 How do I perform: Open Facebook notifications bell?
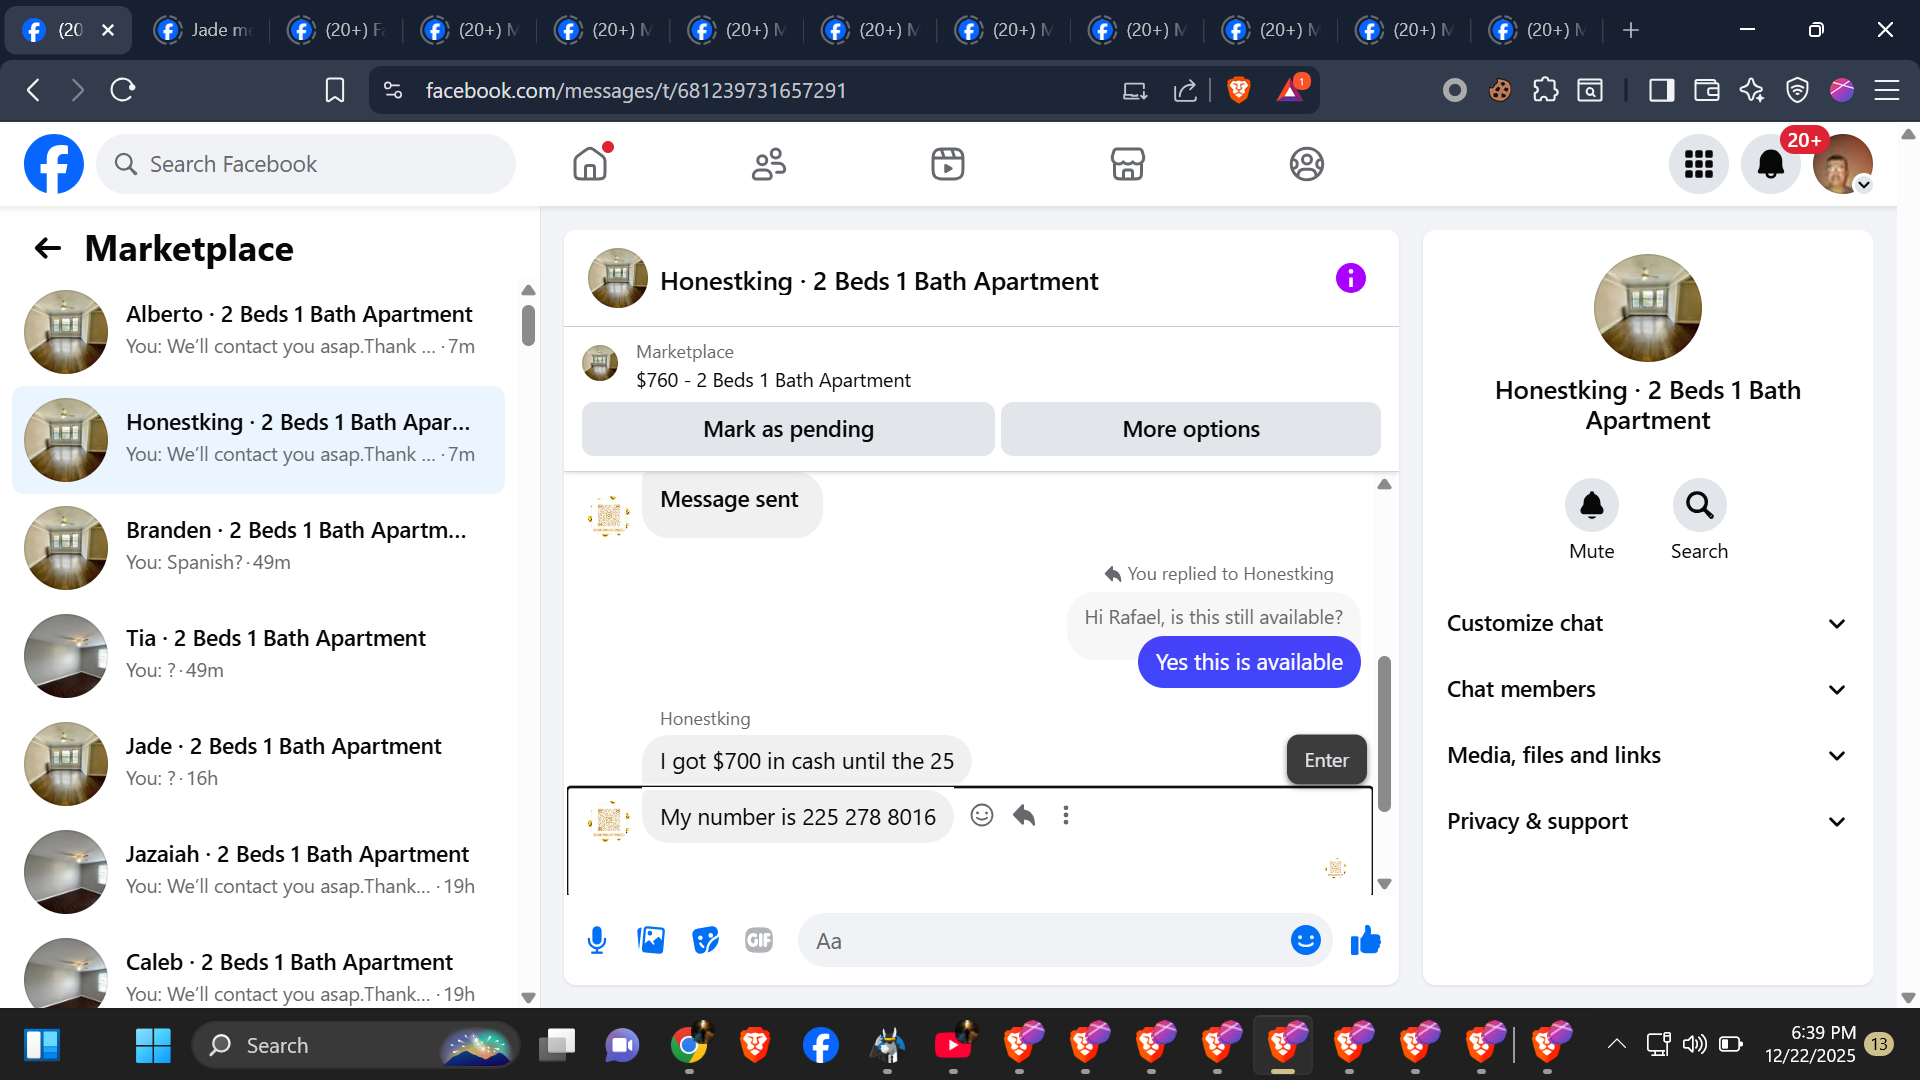(1770, 164)
